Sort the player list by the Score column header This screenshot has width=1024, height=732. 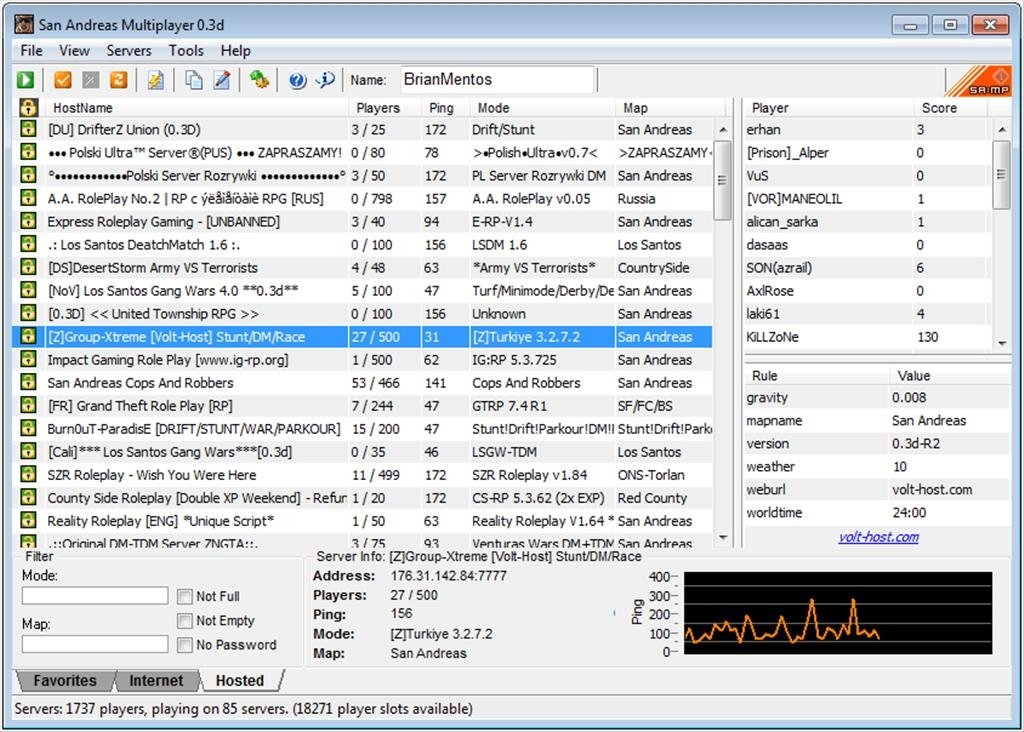click(x=950, y=108)
